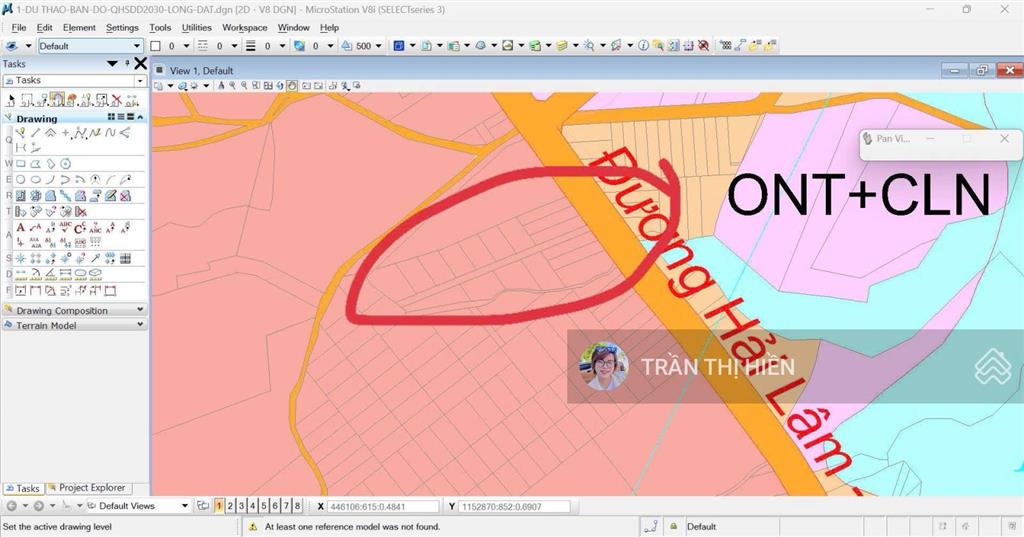Viewport: 1024px width, 537px height.
Task: Toggle view 2 window
Action: (x=230, y=506)
